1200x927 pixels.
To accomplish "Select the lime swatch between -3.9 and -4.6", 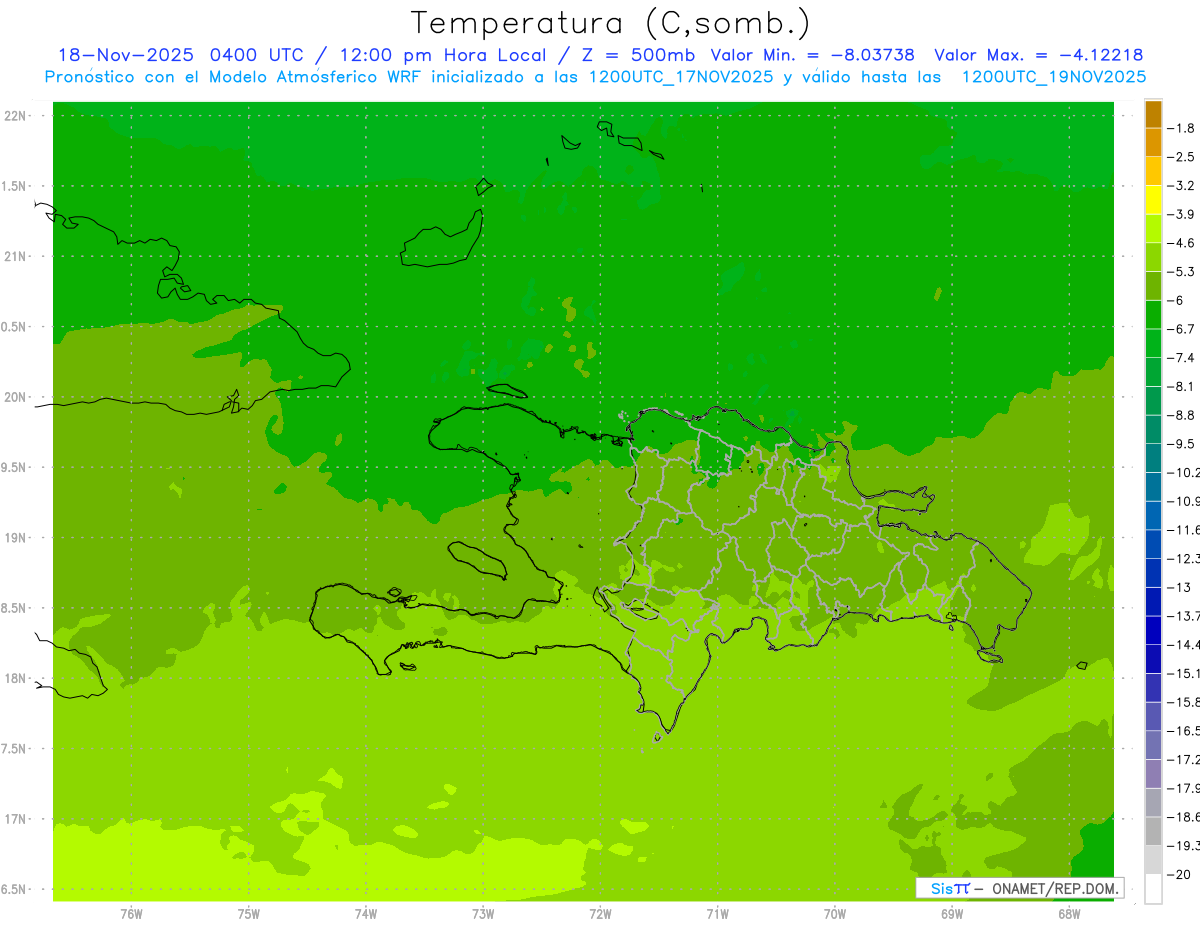I will (x=1153, y=228).
